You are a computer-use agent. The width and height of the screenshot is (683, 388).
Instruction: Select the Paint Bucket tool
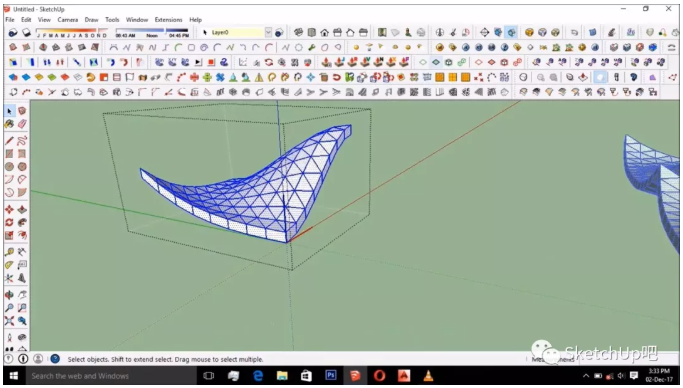pos(9,124)
